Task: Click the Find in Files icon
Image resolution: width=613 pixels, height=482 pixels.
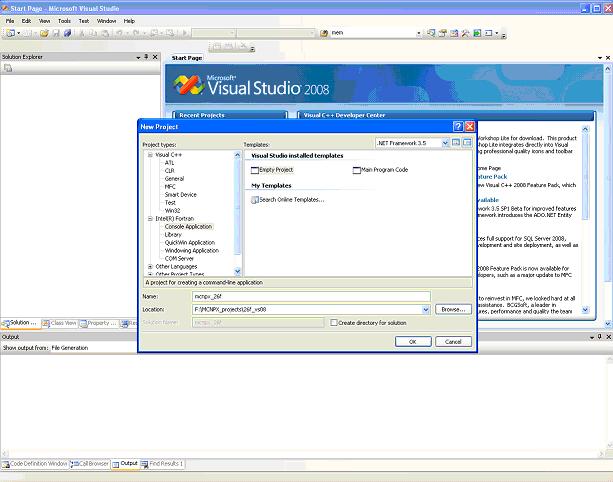Action: tap(324, 33)
